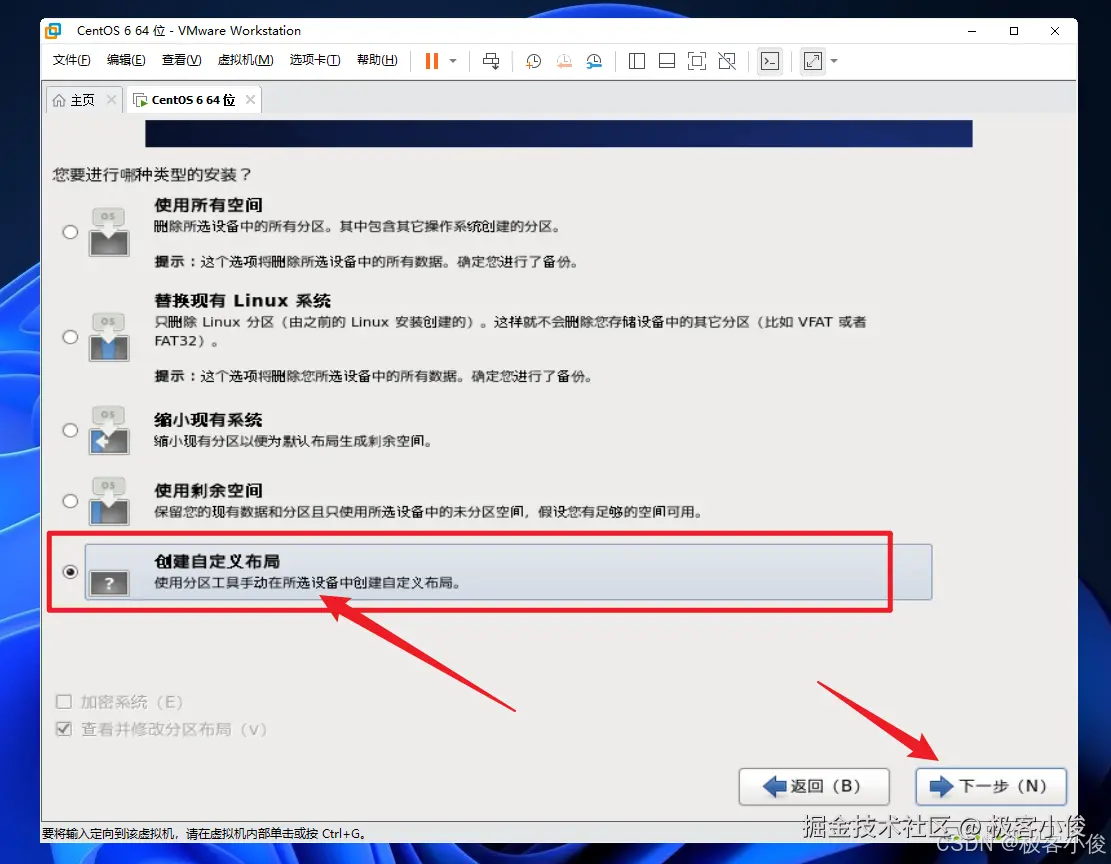Click the VMware Workstation logo in title bar

coord(53,30)
